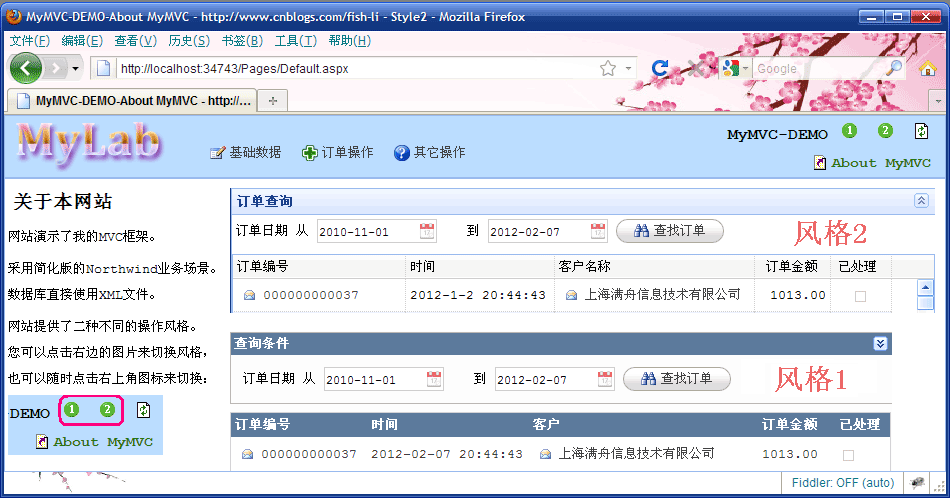The image size is (950, 498).
Task: Expand the 查询条件 panel chevron
Action: [x=880, y=344]
